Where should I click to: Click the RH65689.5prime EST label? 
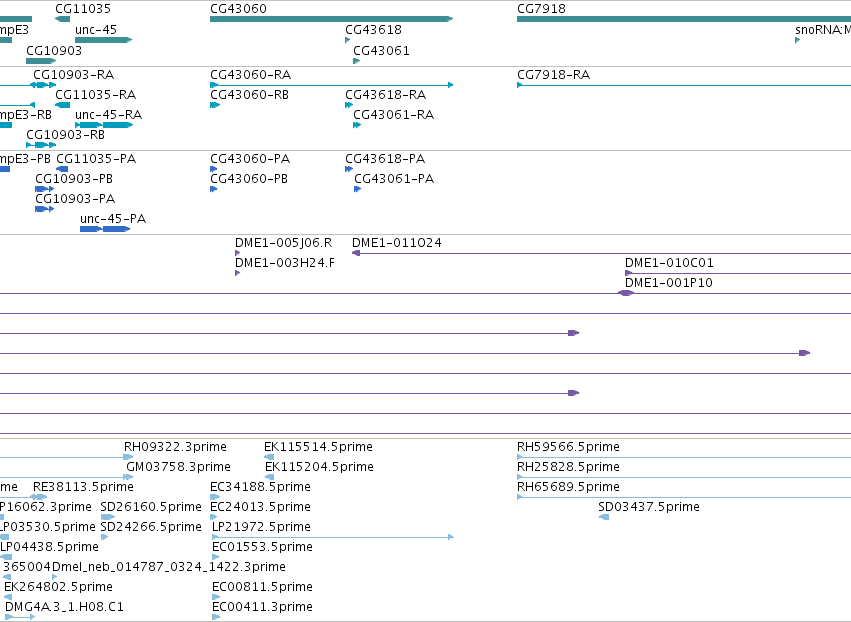[x=568, y=487]
